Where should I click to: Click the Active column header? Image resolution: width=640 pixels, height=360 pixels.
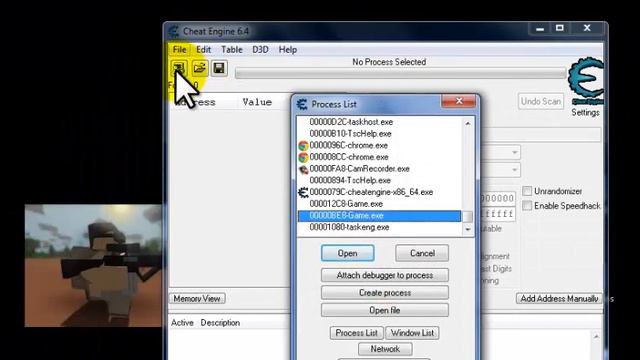(x=182, y=323)
